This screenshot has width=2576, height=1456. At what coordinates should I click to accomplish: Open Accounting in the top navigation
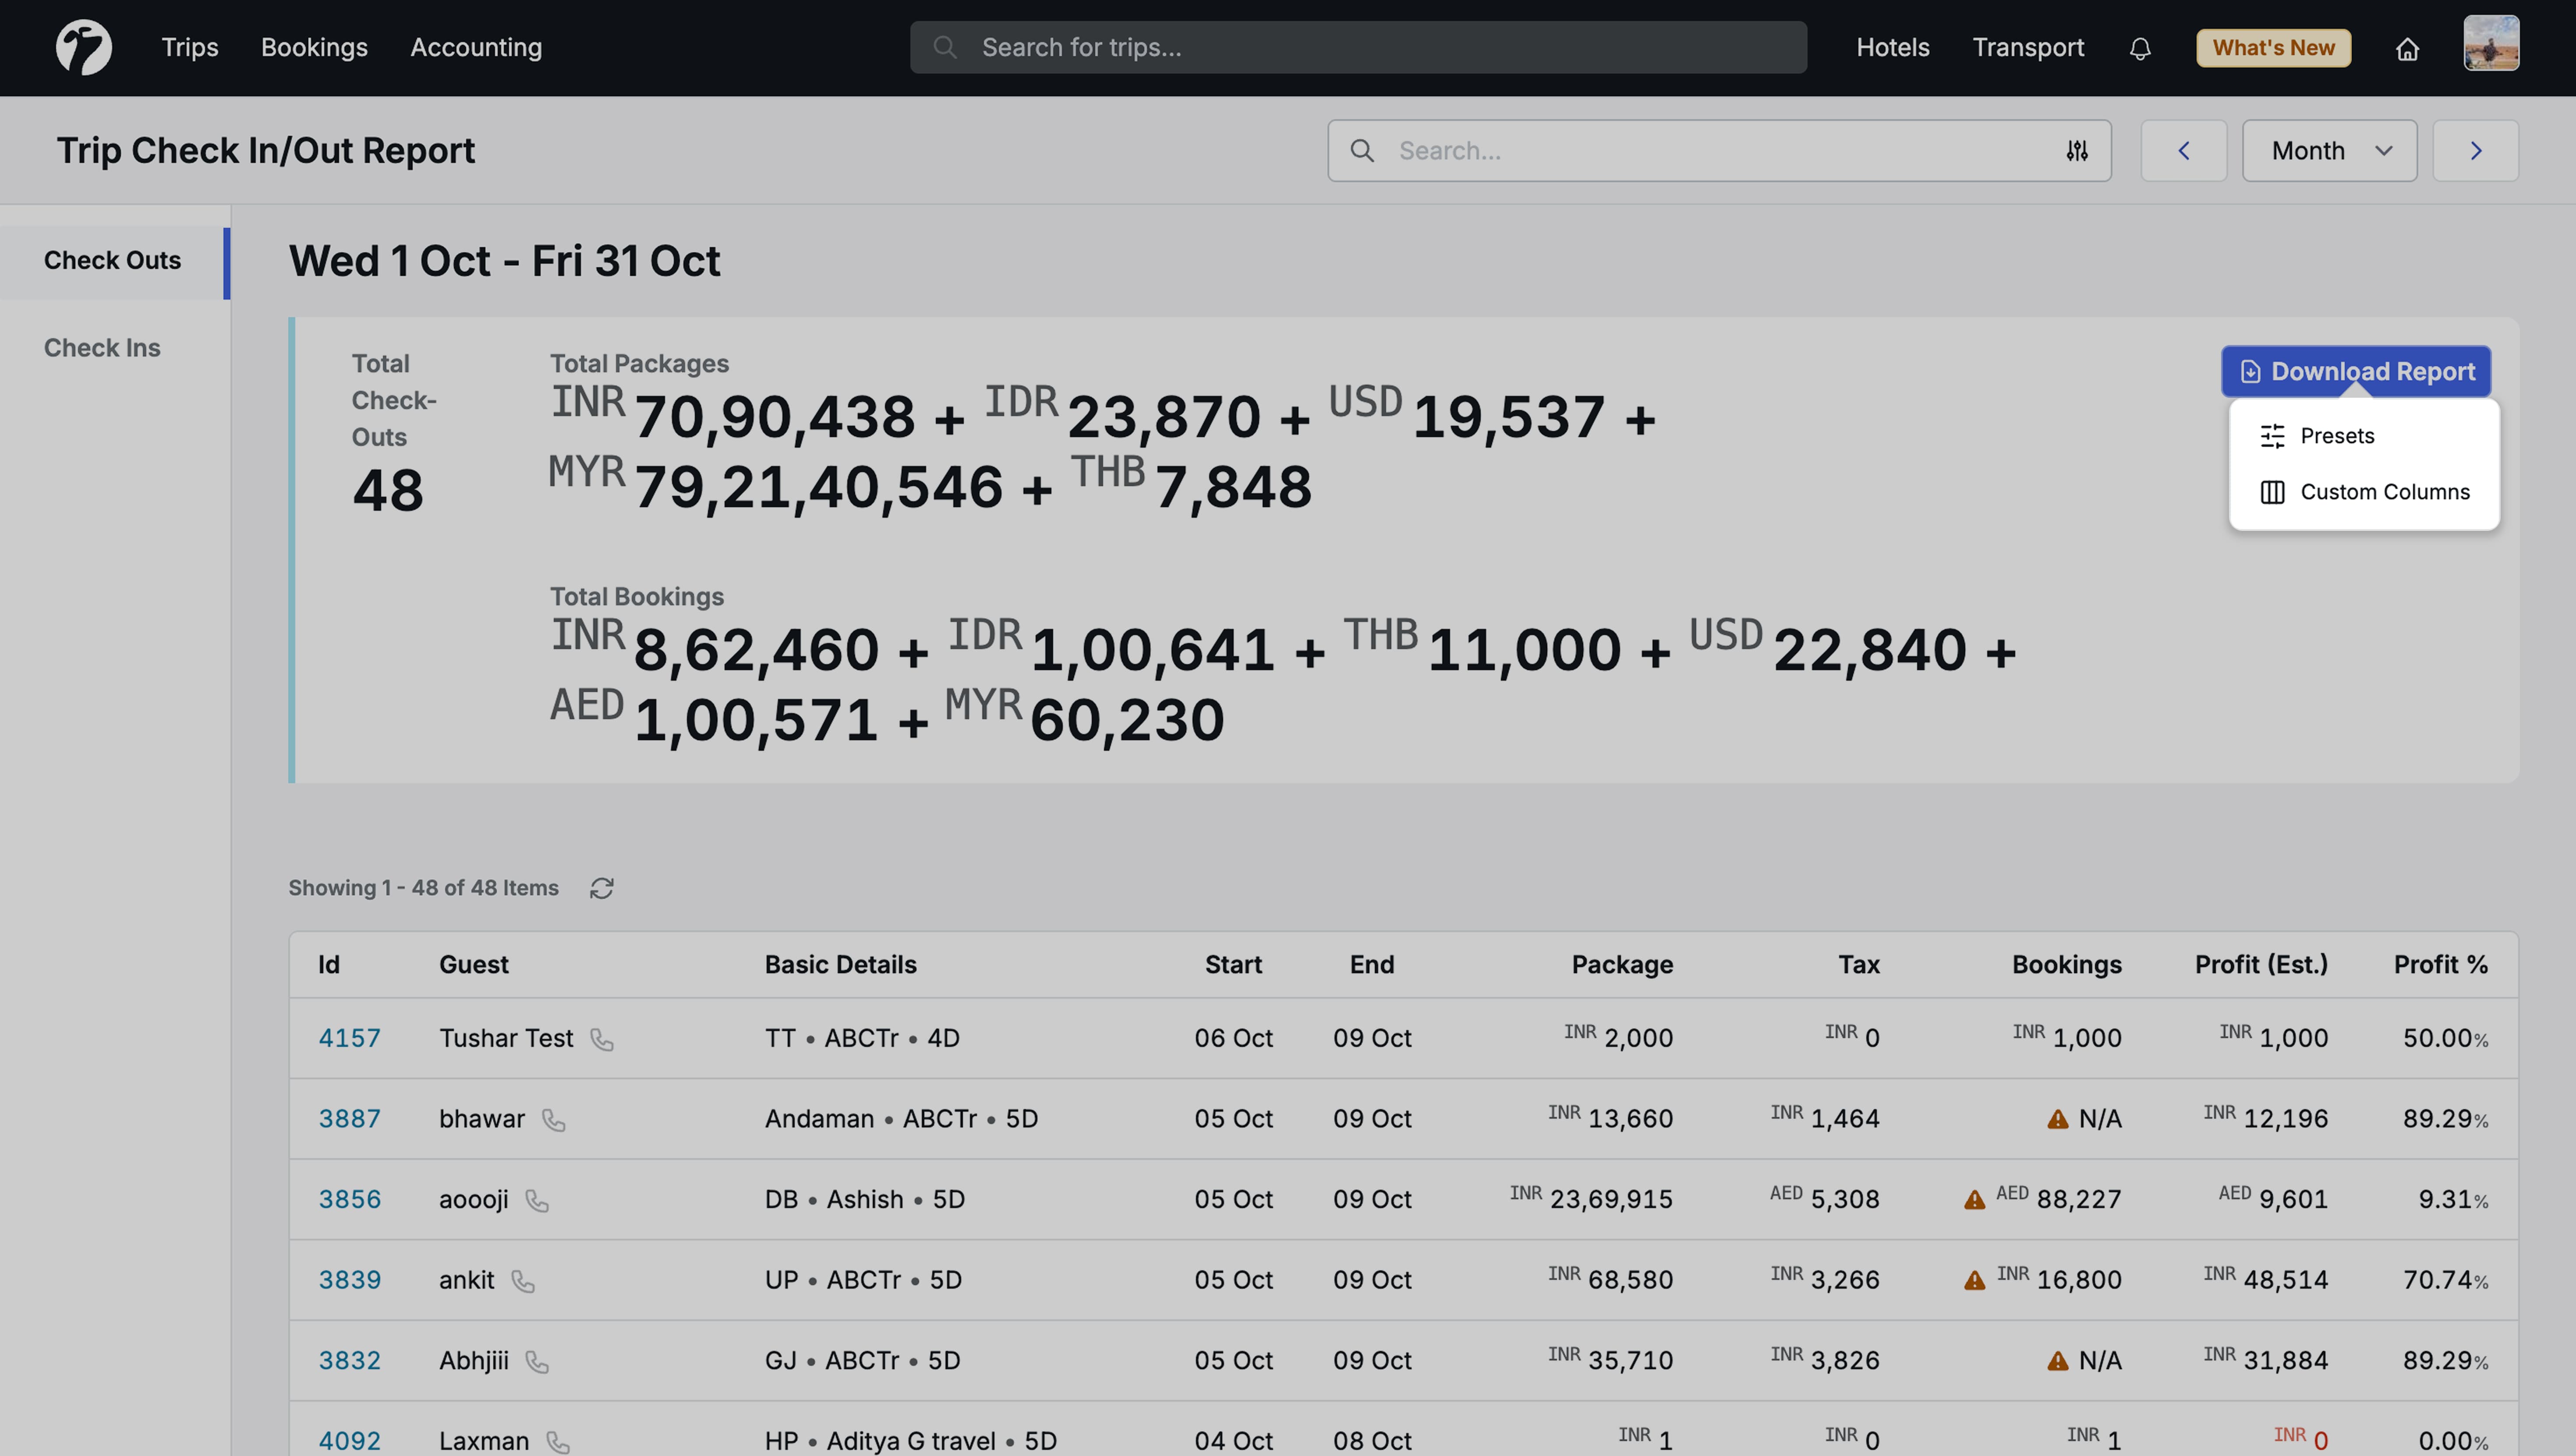coord(476,47)
